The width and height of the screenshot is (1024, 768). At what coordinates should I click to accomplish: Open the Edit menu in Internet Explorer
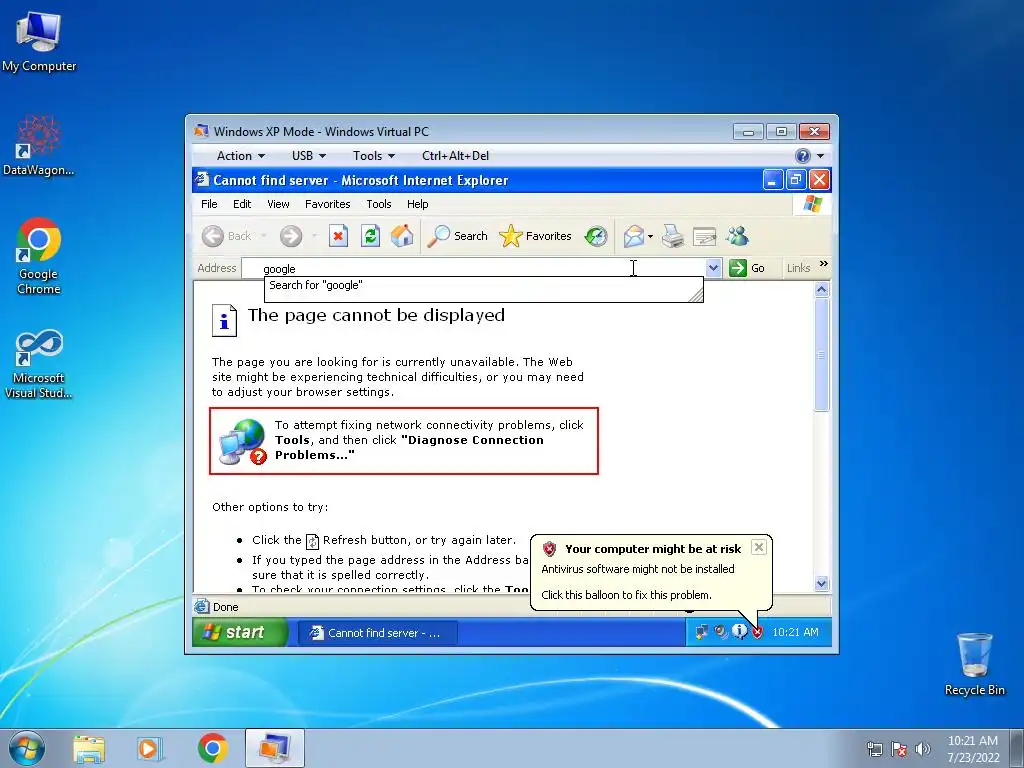[242, 204]
